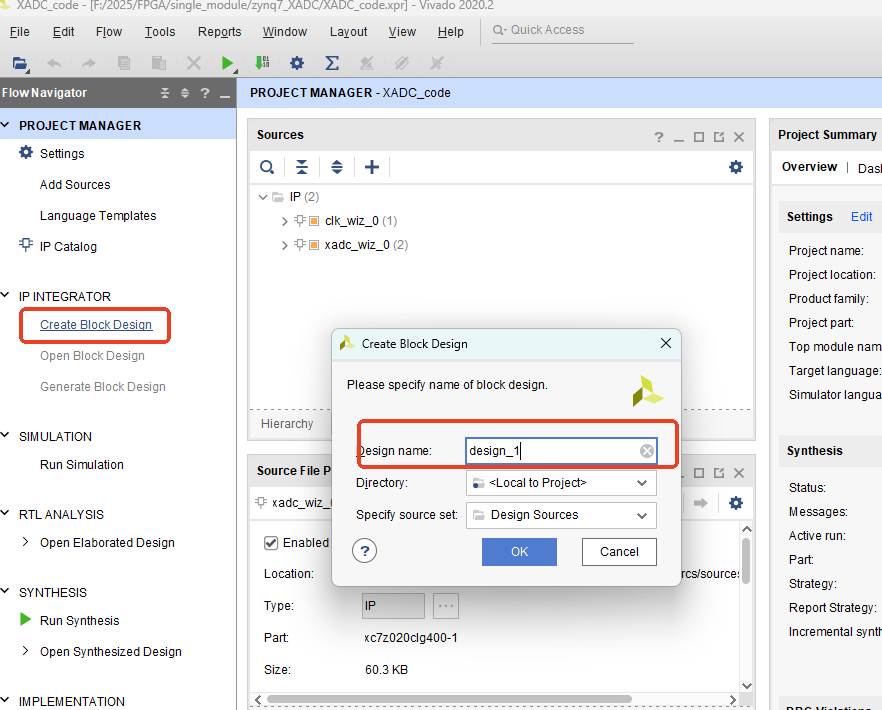
Task: Expand all in Flow Navigator header
Action: (x=184, y=93)
